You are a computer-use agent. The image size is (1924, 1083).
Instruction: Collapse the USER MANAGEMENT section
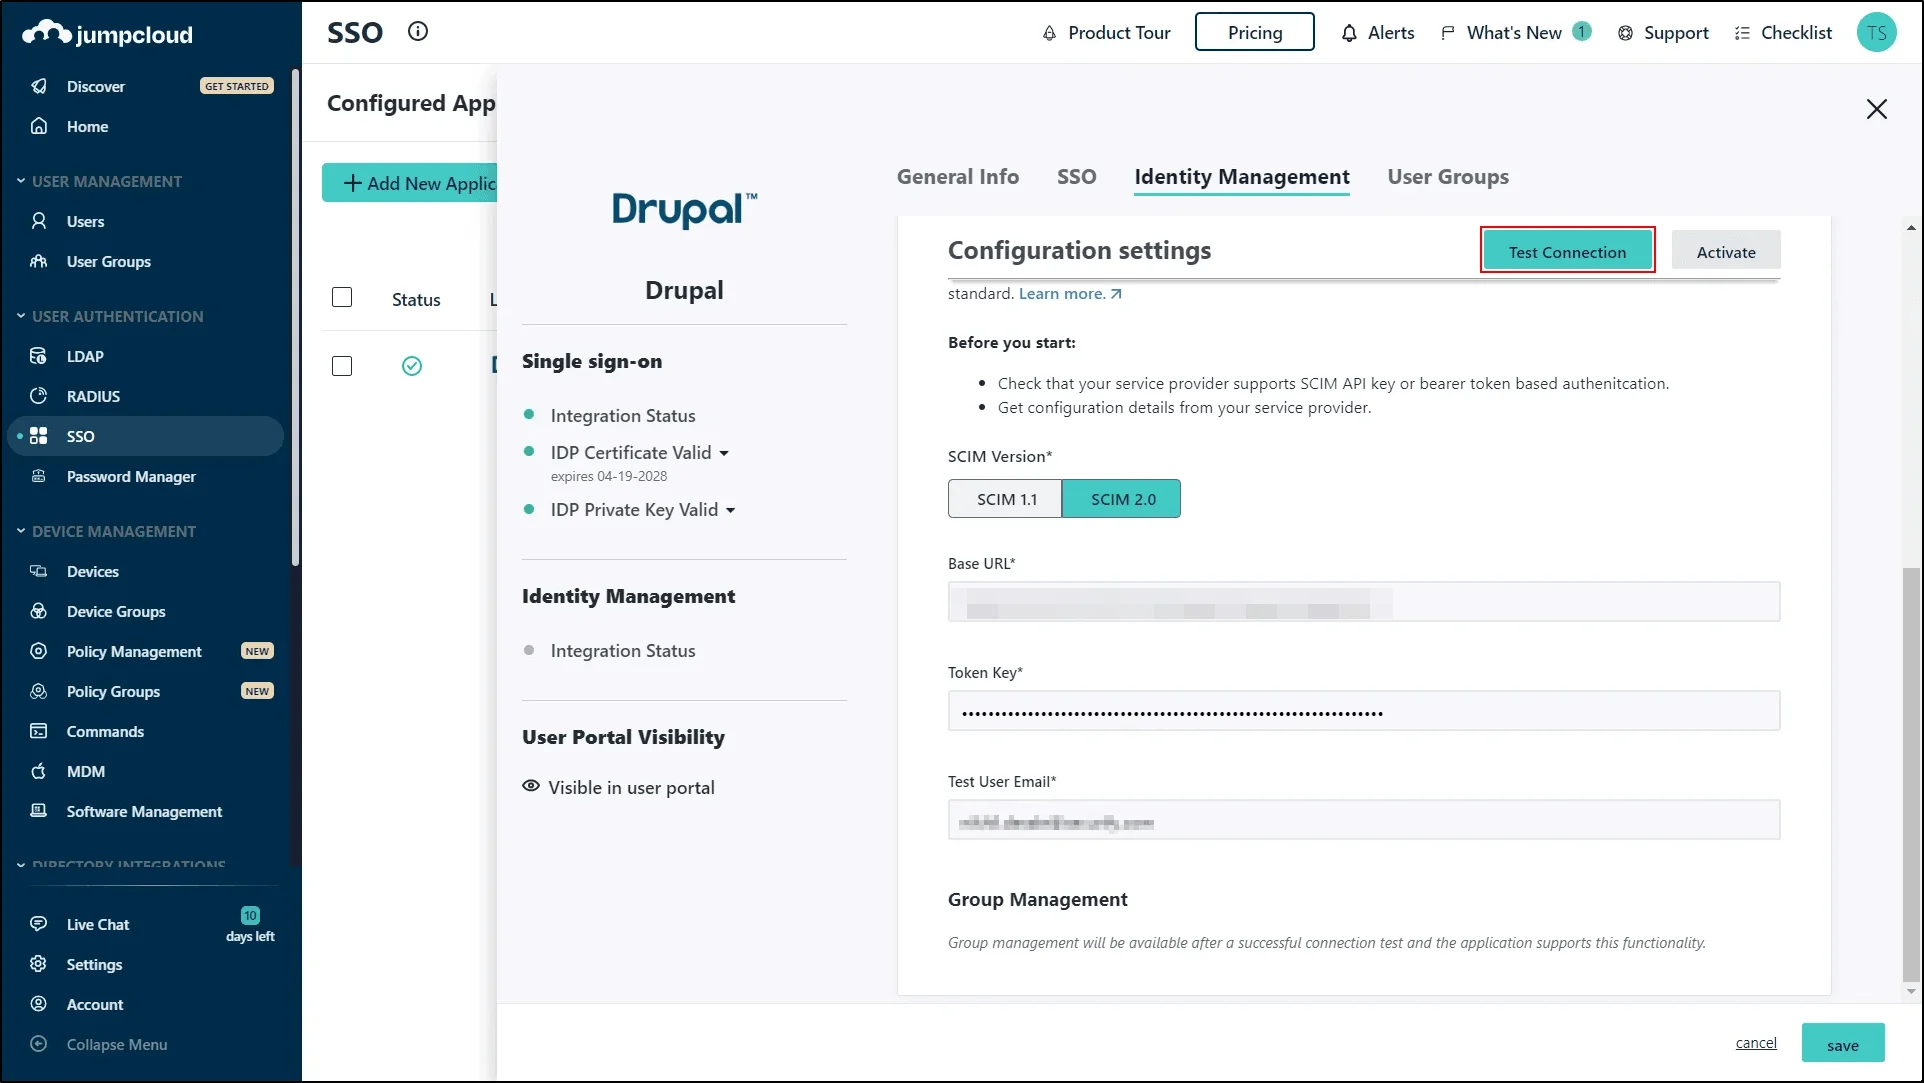coord(21,181)
